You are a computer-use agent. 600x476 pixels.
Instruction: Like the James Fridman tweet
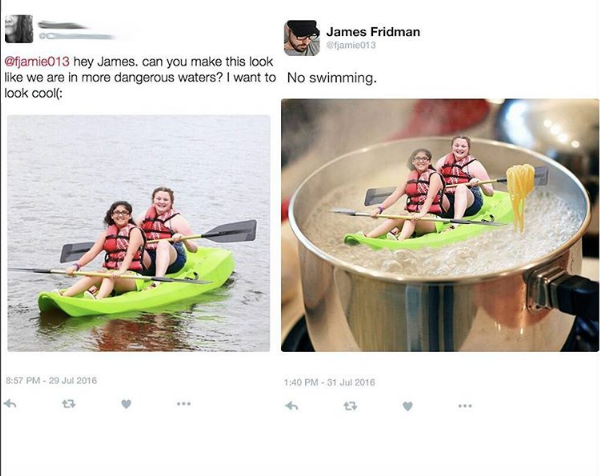pyautogui.click(x=408, y=406)
